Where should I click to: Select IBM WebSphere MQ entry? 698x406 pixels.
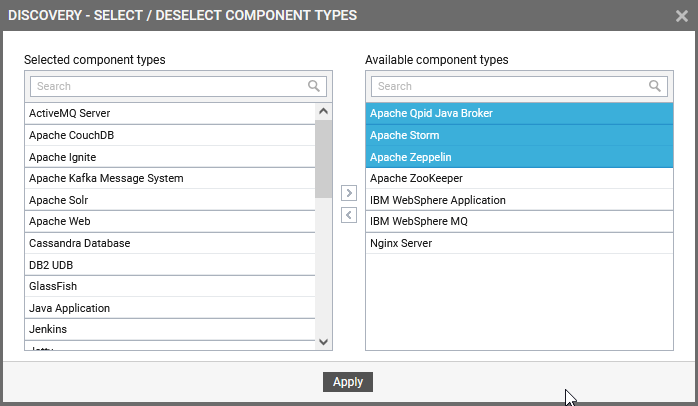(x=519, y=222)
